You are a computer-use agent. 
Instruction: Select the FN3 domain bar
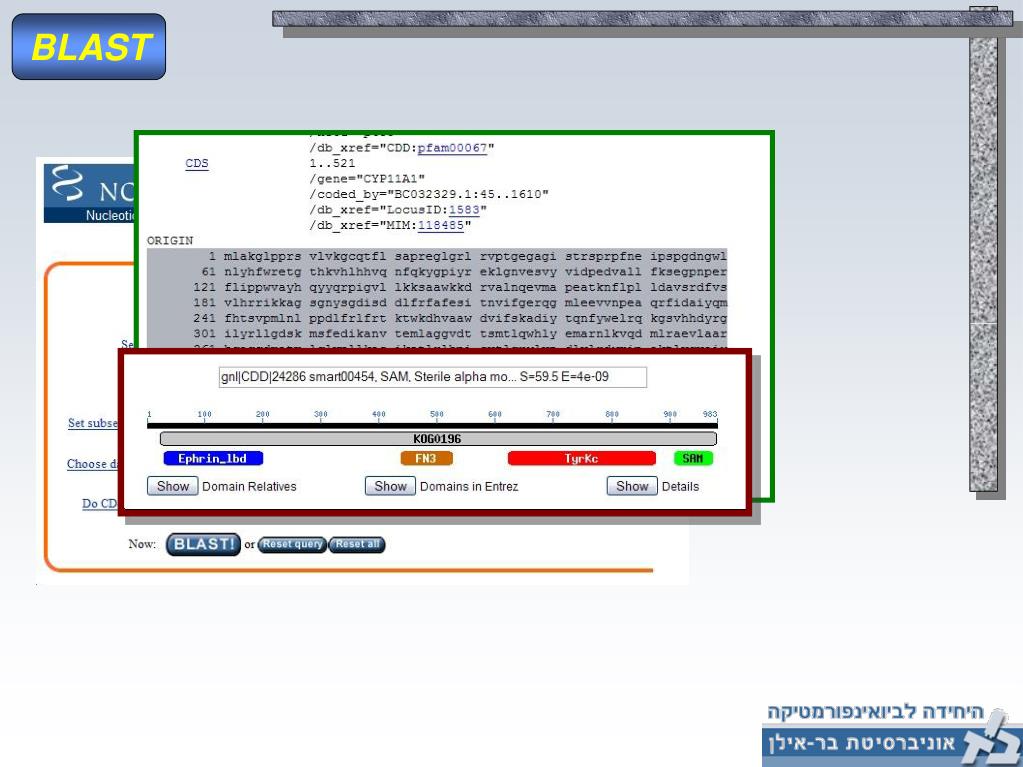pos(426,459)
